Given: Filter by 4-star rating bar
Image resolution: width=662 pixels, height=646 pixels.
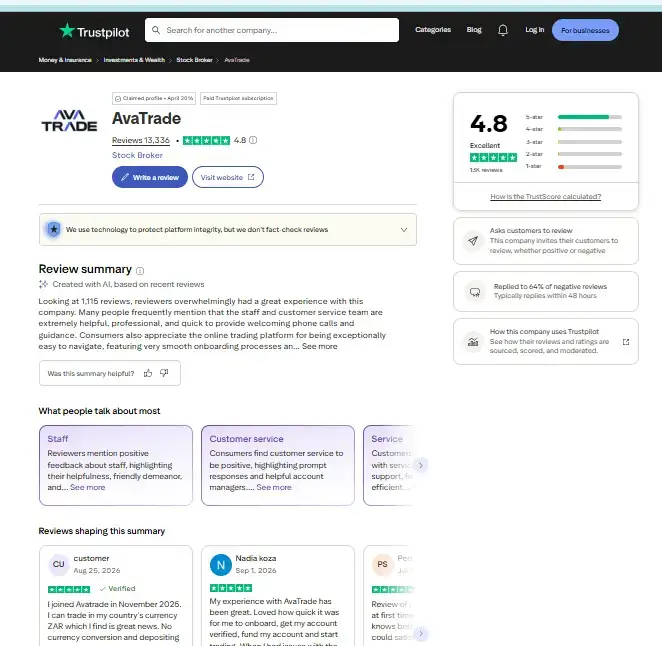Looking at the screenshot, I should pyautogui.click(x=573, y=129).
